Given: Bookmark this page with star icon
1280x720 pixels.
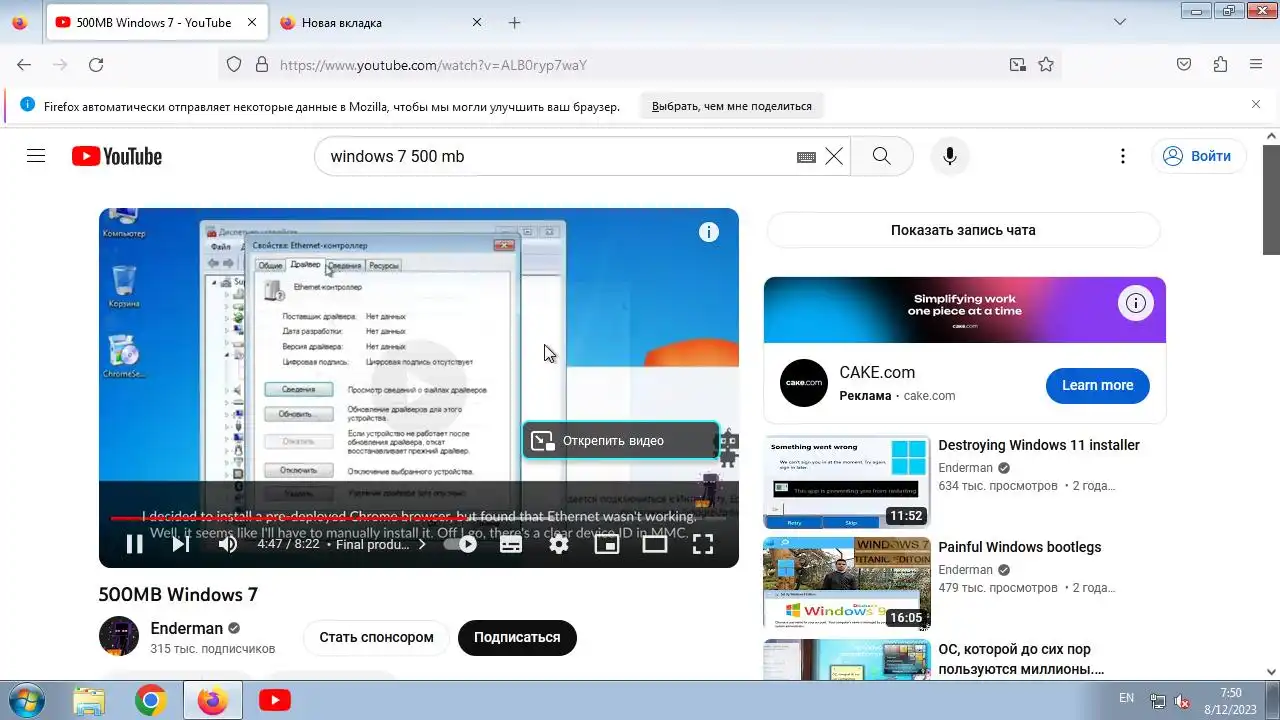Looking at the screenshot, I should (x=1046, y=65).
